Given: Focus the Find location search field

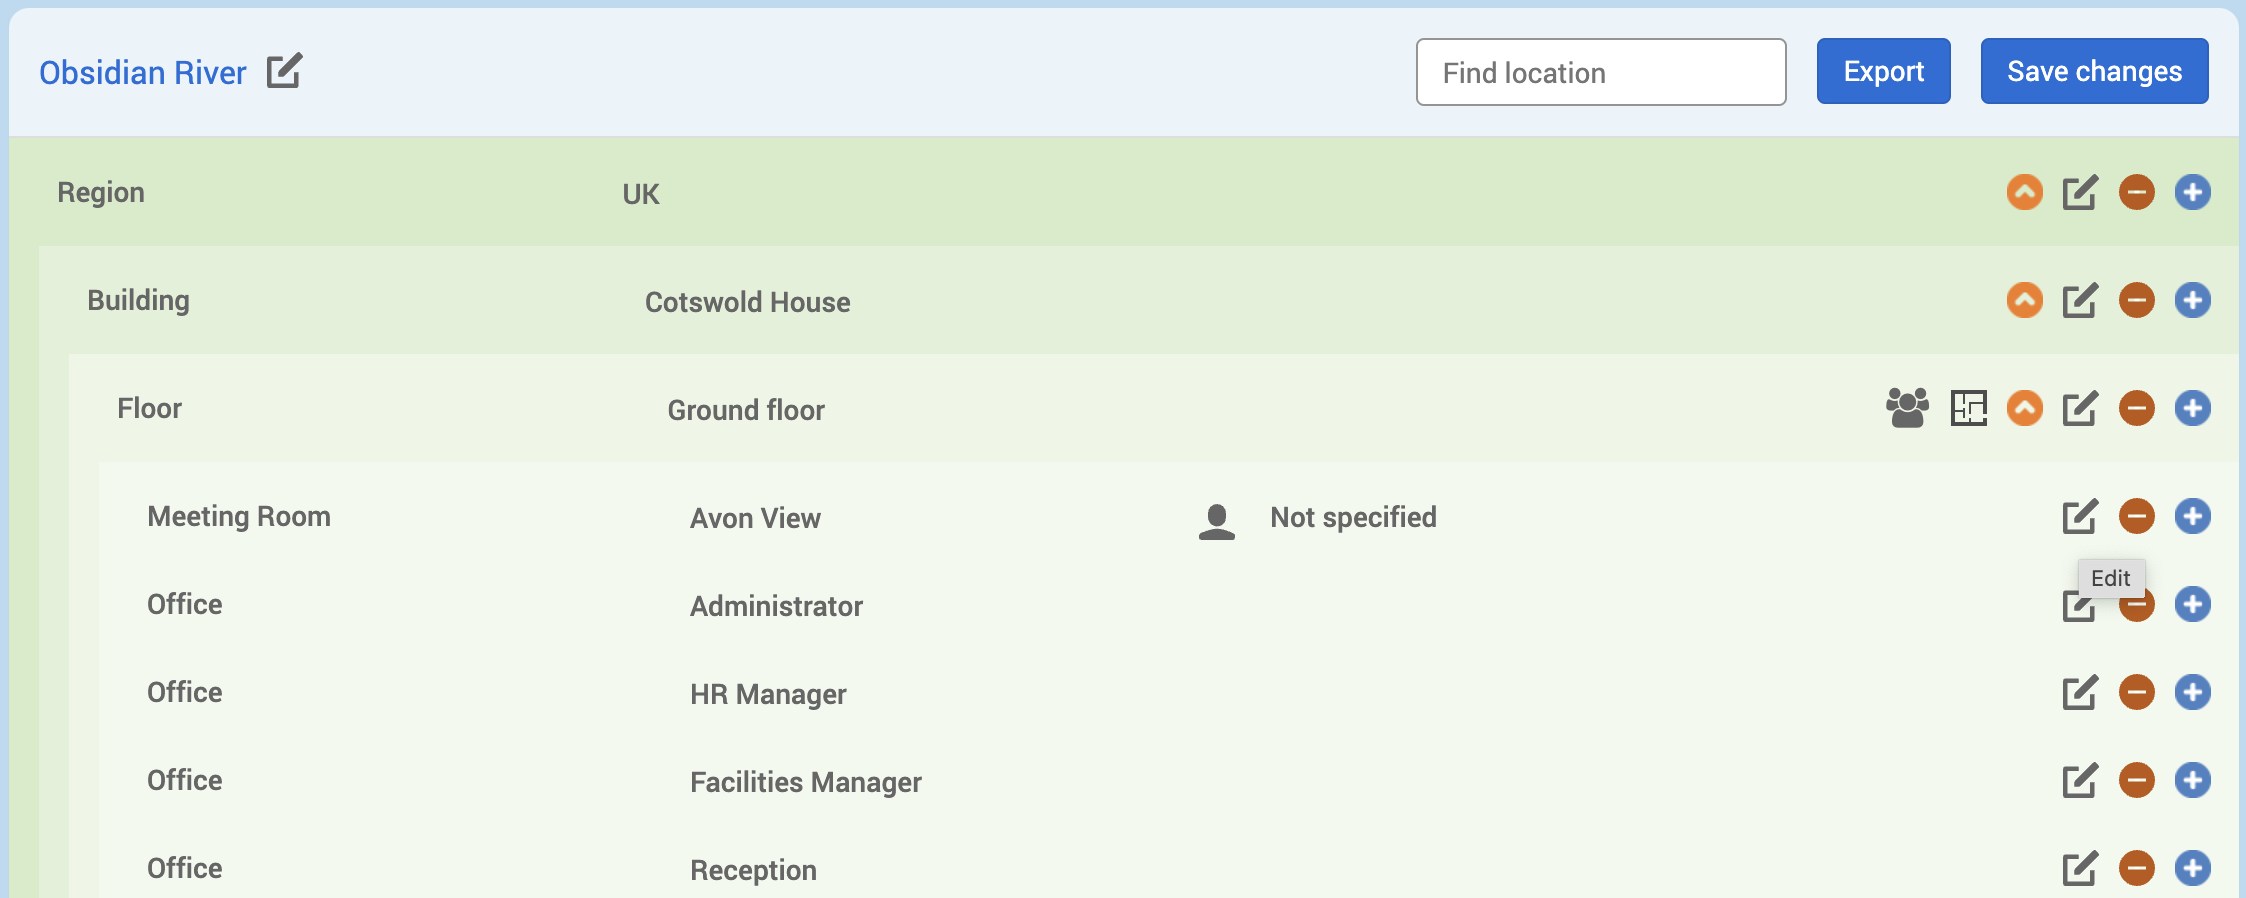Looking at the screenshot, I should pyautogui.click(x=1600, y=72).
